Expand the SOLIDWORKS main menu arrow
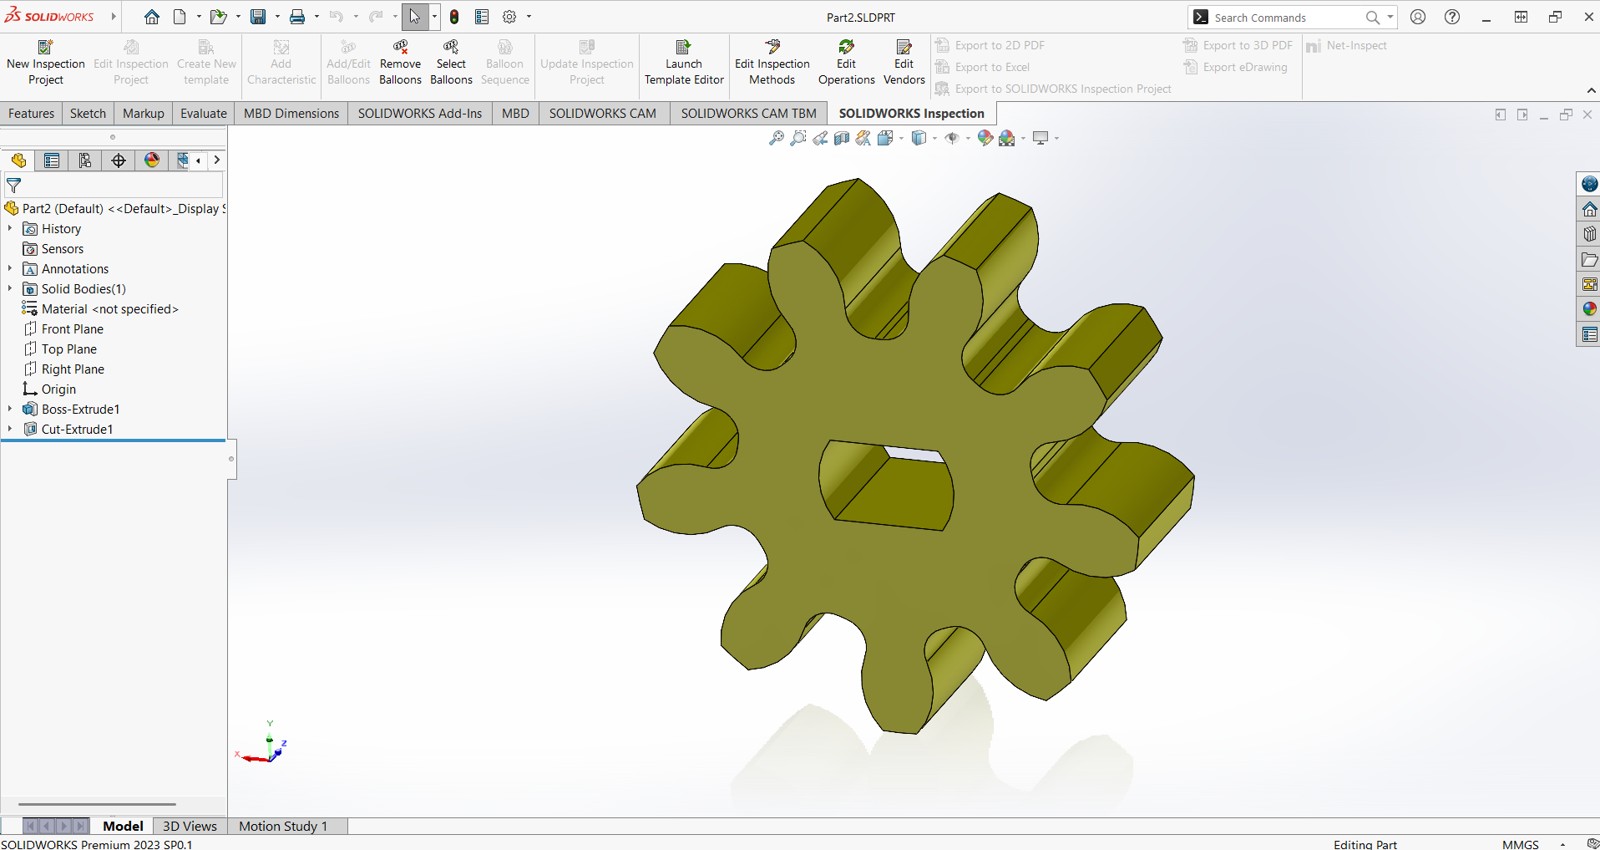This screenshot has width=1600, height=850. pyautogui.click(x=113, y=17)
